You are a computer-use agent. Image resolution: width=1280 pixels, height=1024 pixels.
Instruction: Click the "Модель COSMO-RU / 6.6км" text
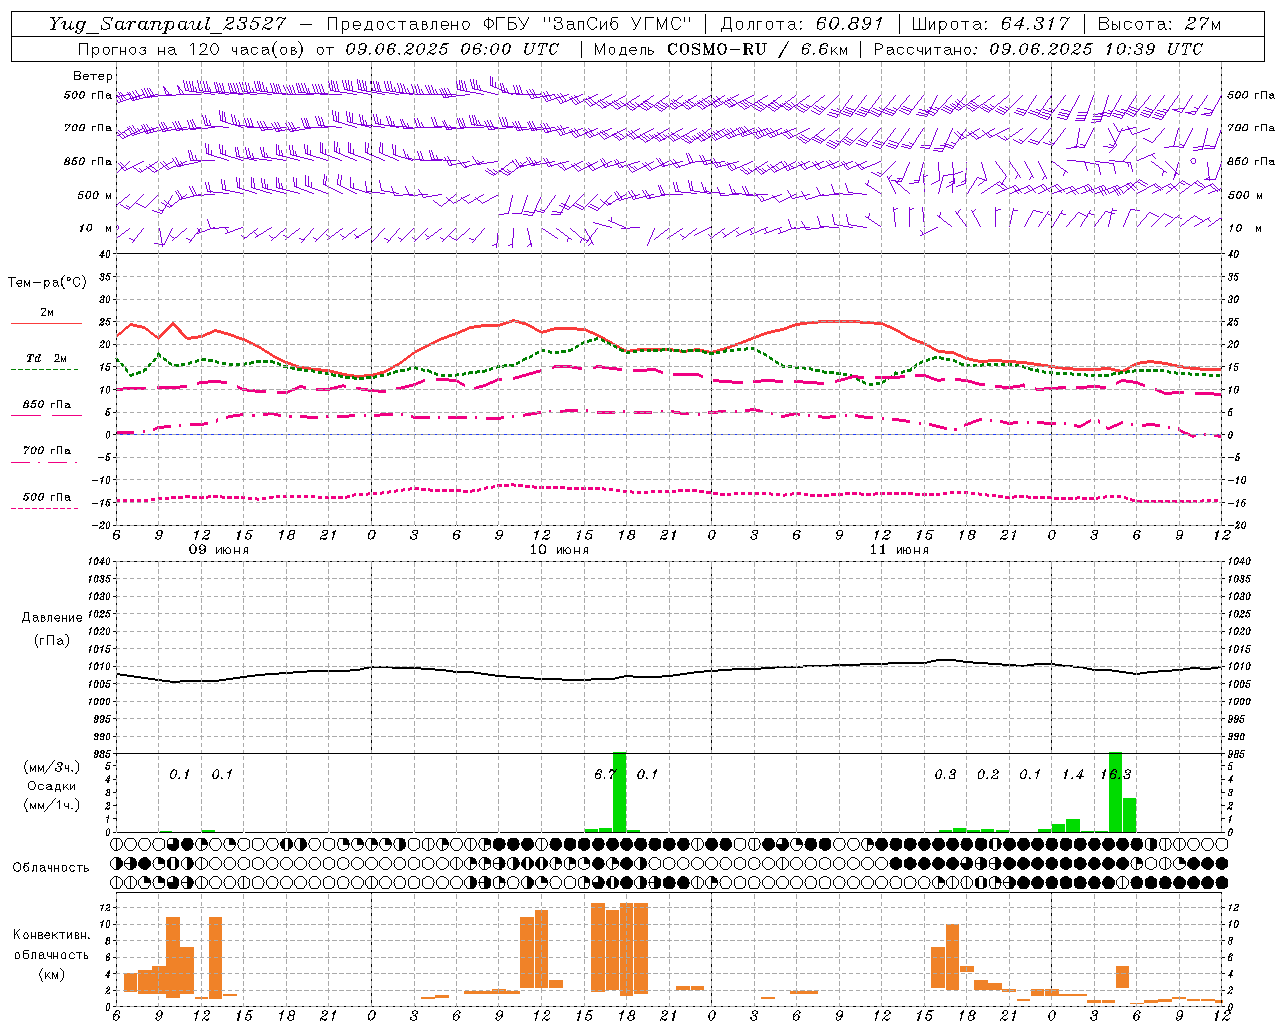pos(720,49)
